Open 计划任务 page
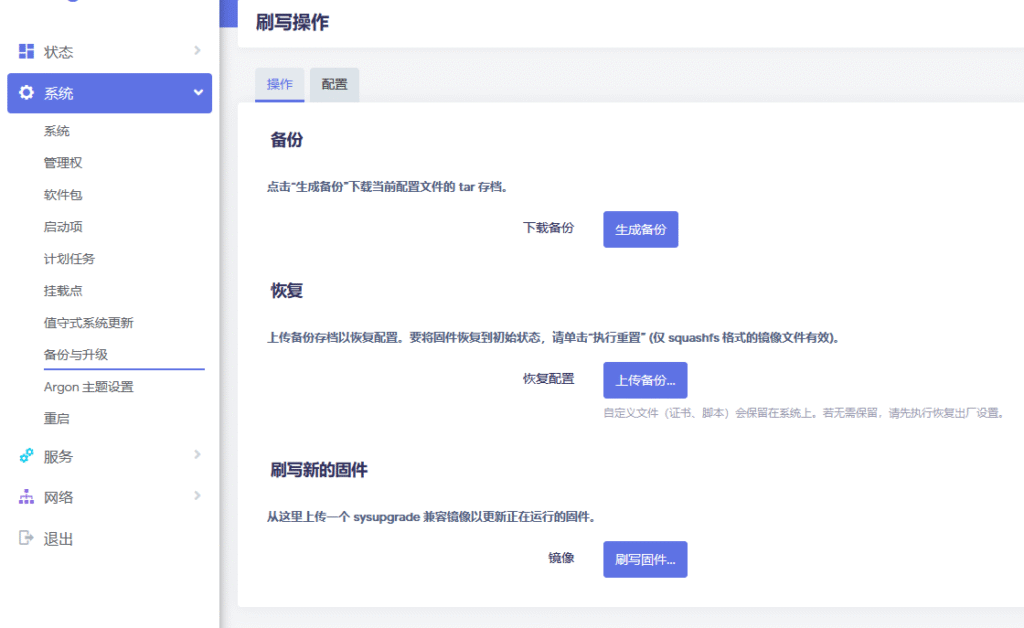This screenshot has height=628, width=1024. [x=70, y=259]
